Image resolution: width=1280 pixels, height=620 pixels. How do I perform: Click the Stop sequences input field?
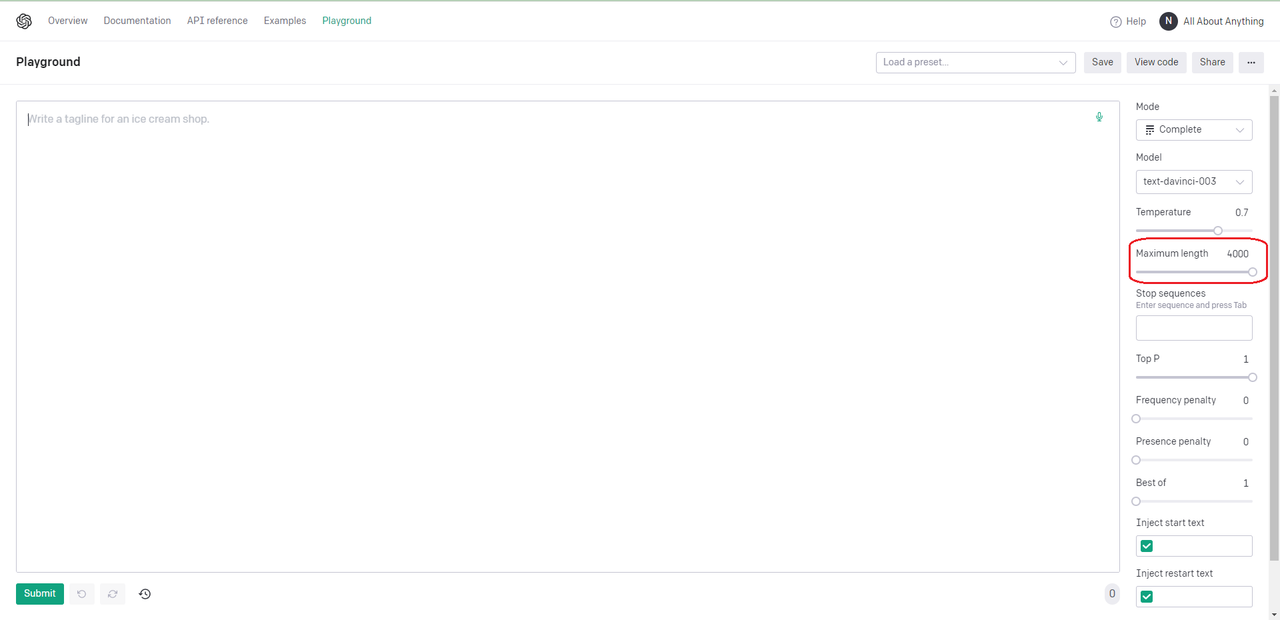[1194, 328]
